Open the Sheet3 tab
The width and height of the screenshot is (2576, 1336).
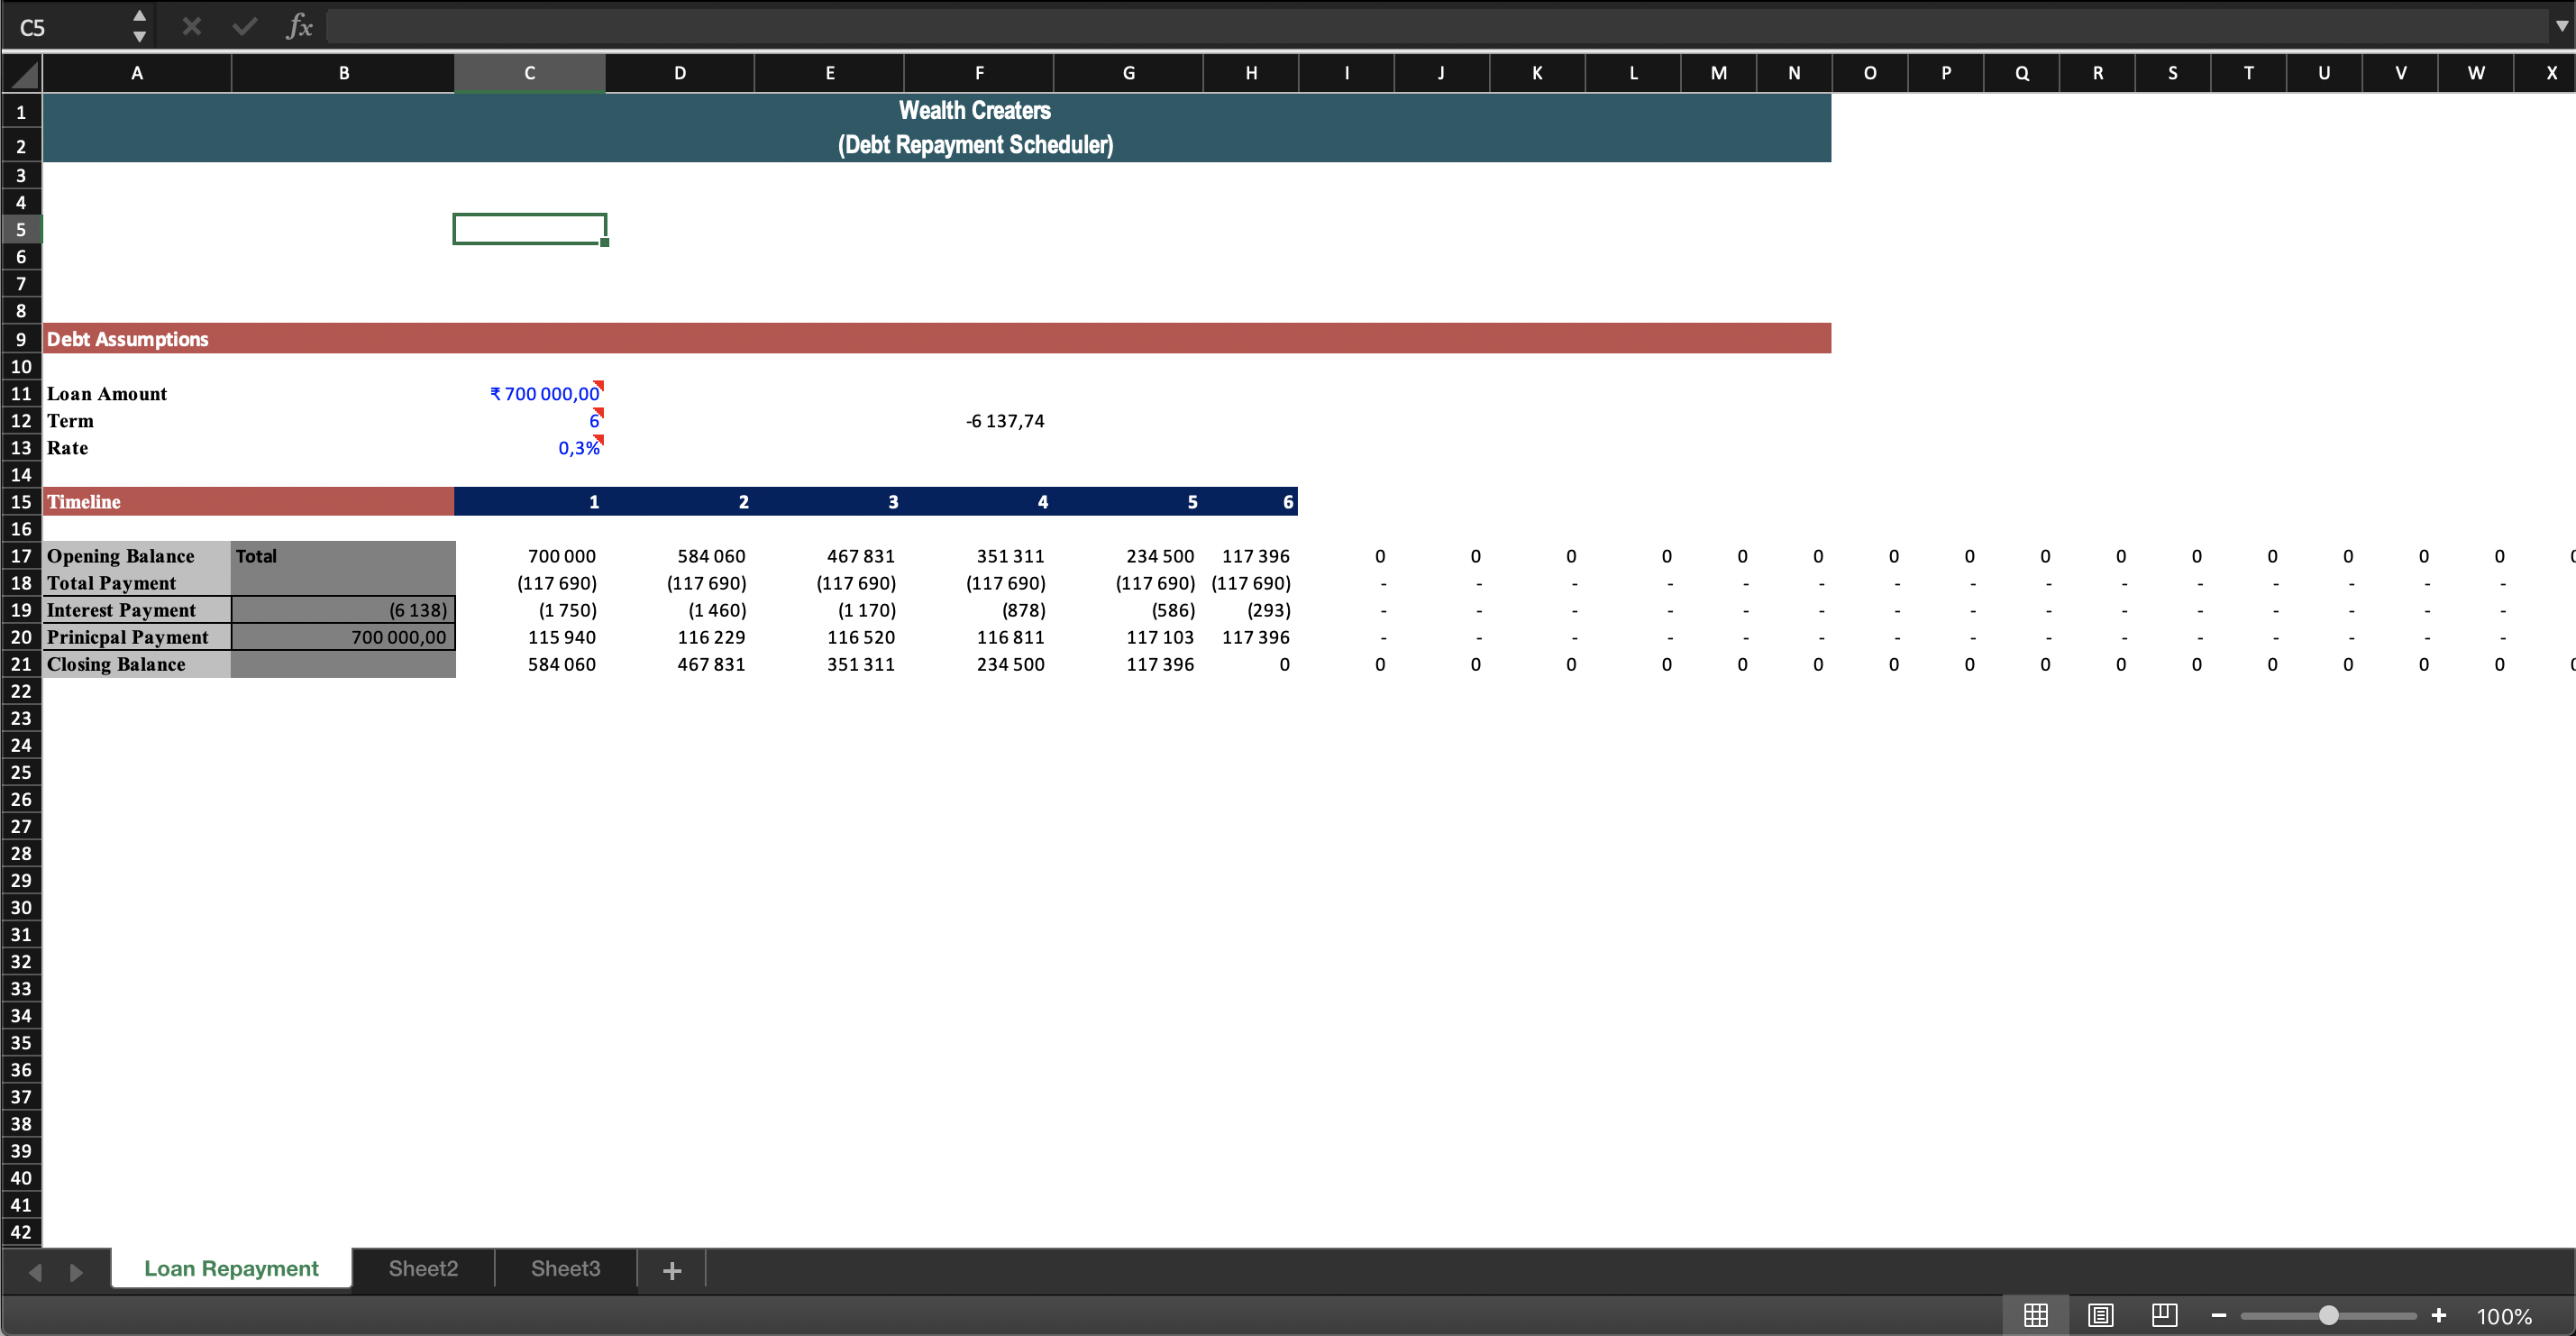click(x=565, y=1268)
